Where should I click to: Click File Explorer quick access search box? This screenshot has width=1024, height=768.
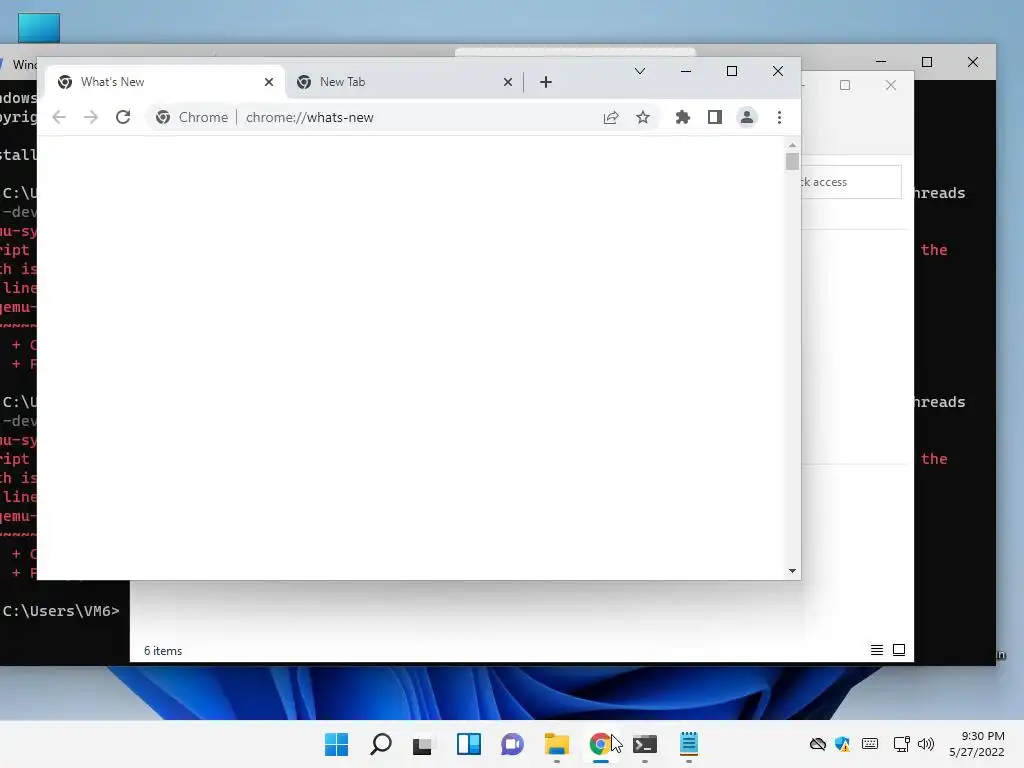[x=851, y=182]
